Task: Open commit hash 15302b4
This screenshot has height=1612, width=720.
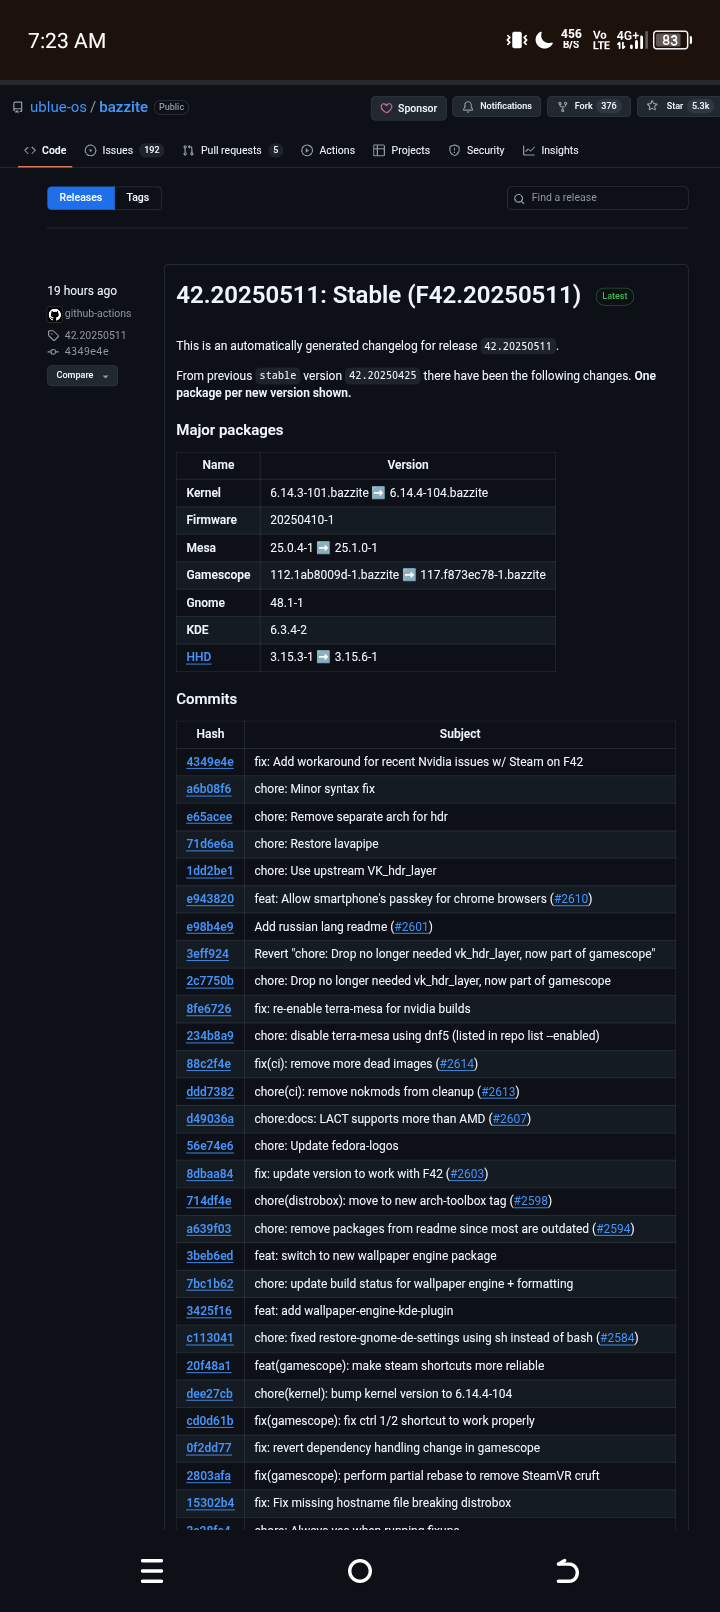Action: [210, 1503]
